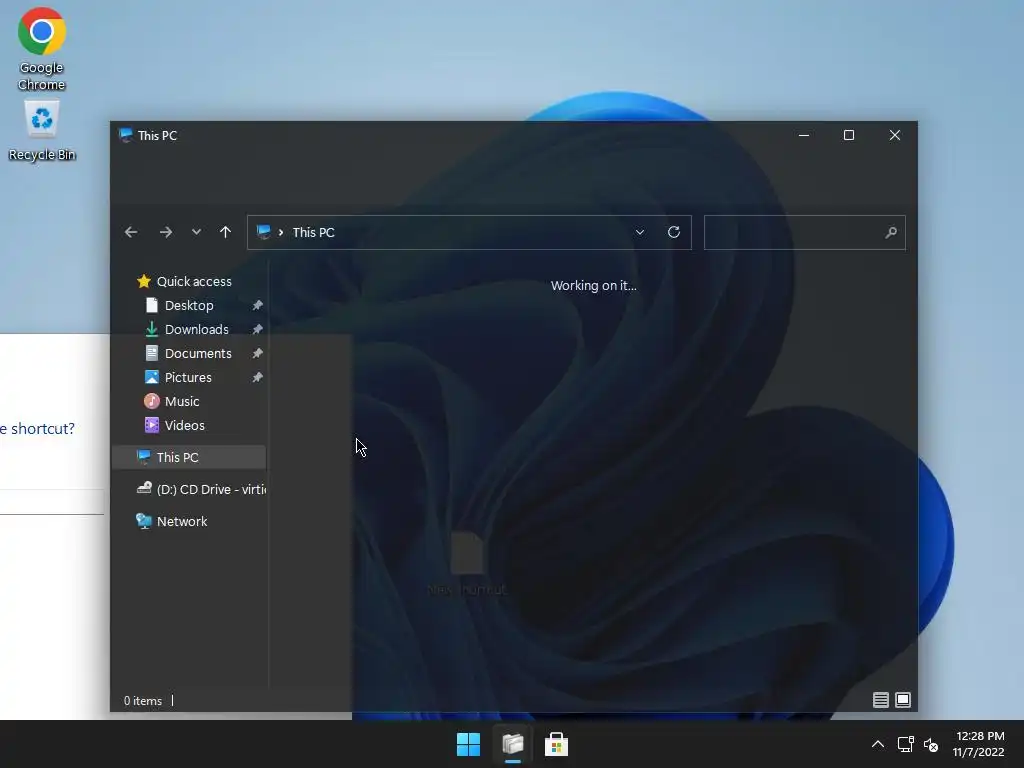This screenshot has width=1024, height=768.
Task: Click the This PC title bar icon
Action: [125, 135]
